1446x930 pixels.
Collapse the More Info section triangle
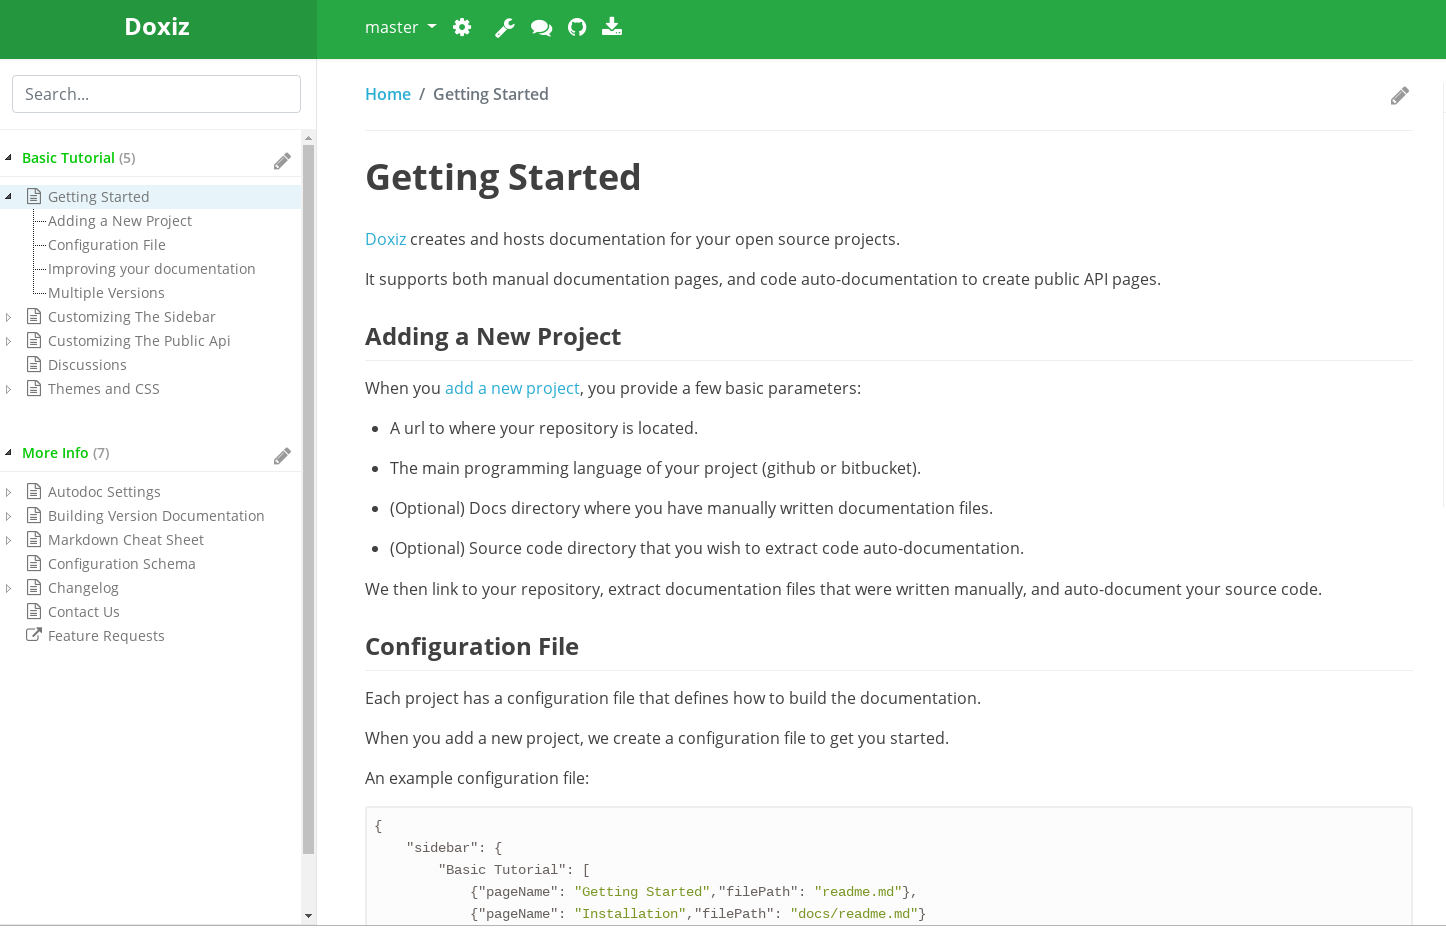pos(8,452)
